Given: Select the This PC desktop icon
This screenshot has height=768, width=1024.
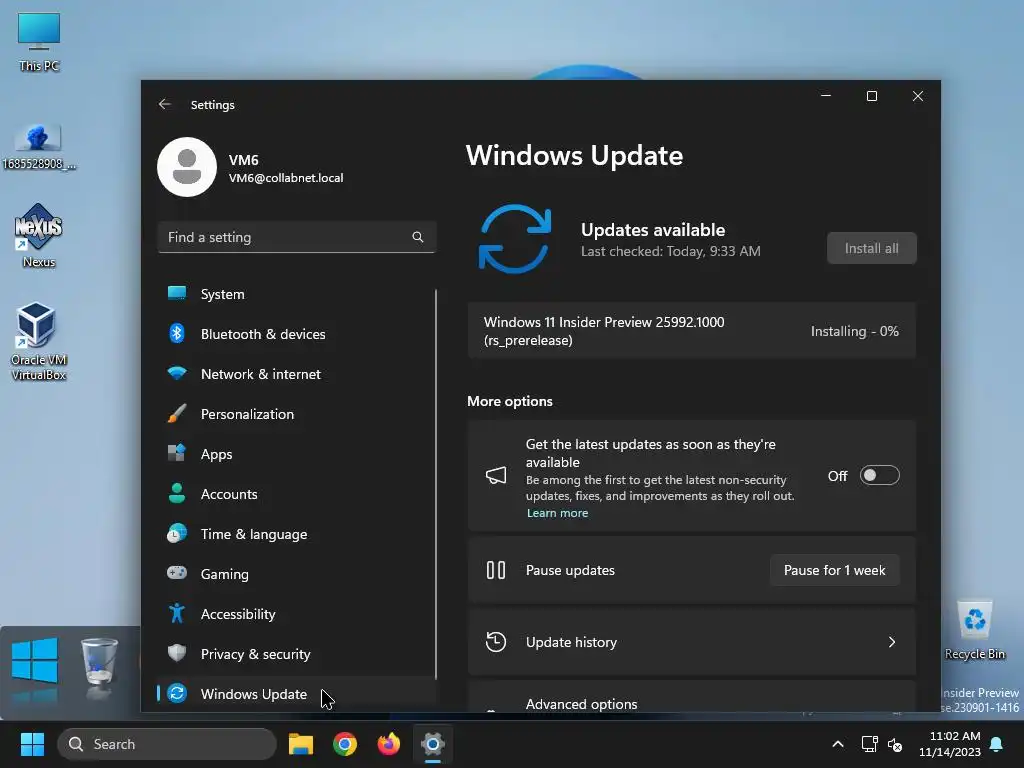Looking at the screenshot, I should point(39,42).
